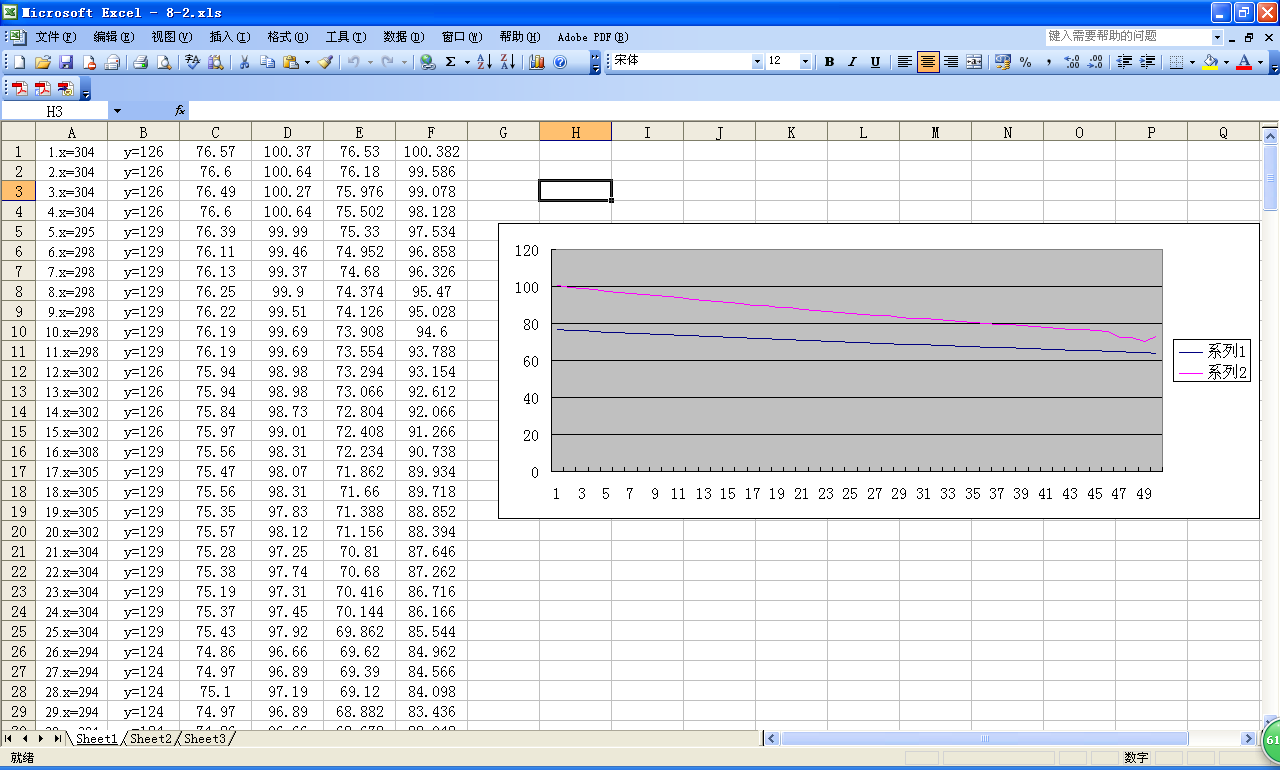Click the help search box 键入需要帮助的问题
Image resolution: width=1280 pixels, height=770 pixels.
pyautogui.click(x=1128, y=36)
